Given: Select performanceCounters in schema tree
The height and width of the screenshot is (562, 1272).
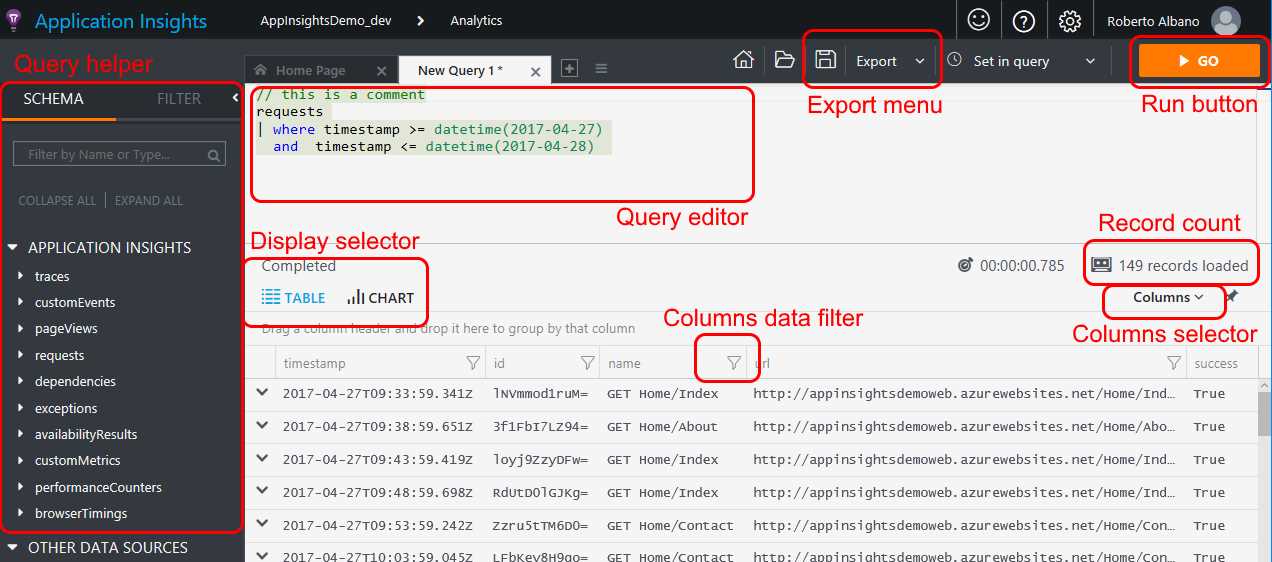Looking at the screenshot, I should tap(98, 487).
